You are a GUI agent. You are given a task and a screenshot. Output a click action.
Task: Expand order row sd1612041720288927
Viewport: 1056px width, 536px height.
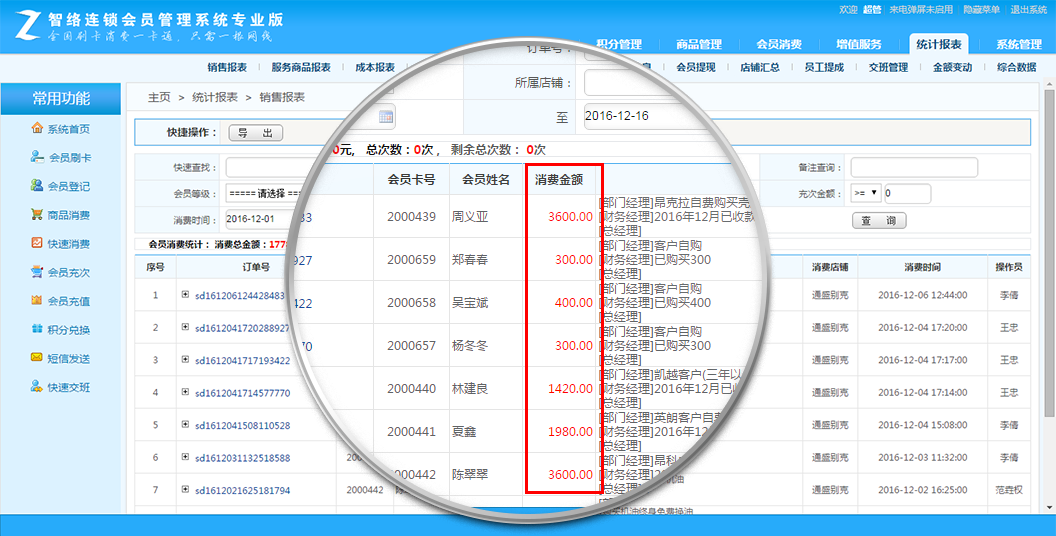185,327
